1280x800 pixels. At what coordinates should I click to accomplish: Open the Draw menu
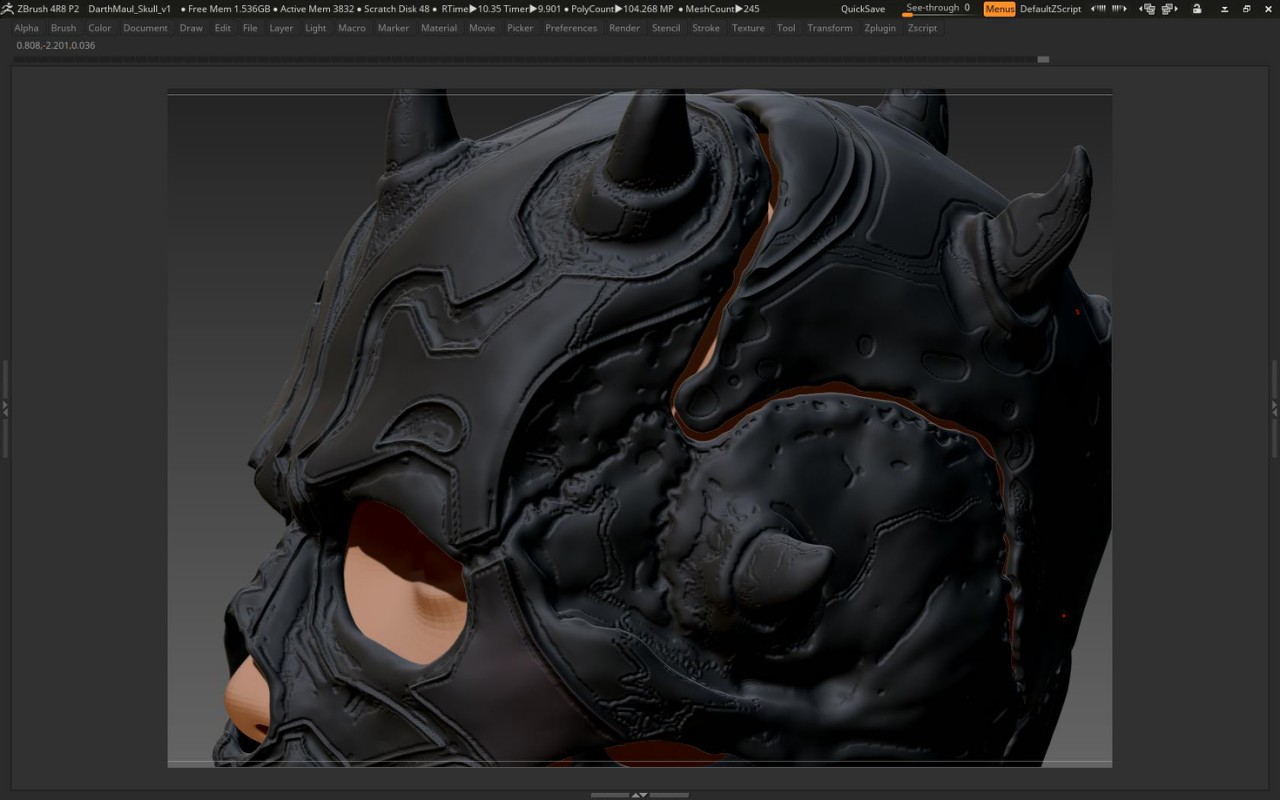(x=191, y=28)
